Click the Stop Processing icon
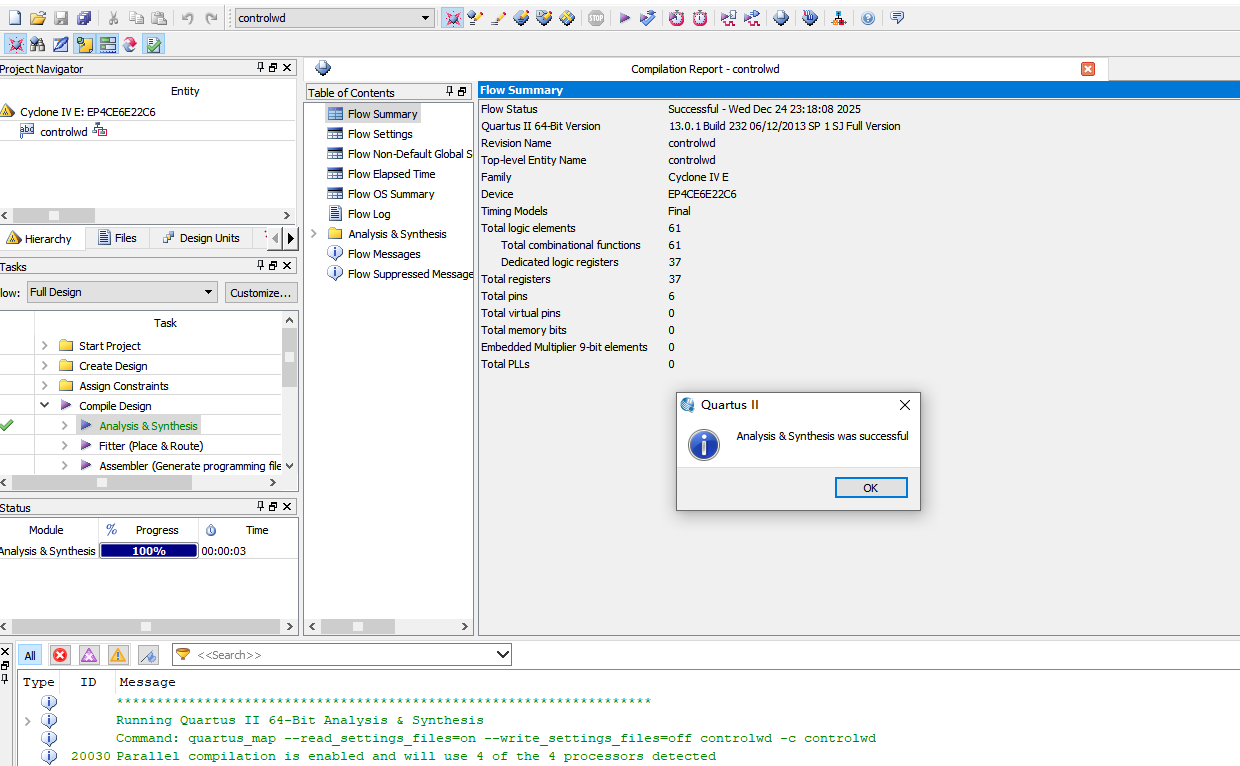The width and height of the screenshot is (1240, 766). pyautogui.click(x=596, y=18)
